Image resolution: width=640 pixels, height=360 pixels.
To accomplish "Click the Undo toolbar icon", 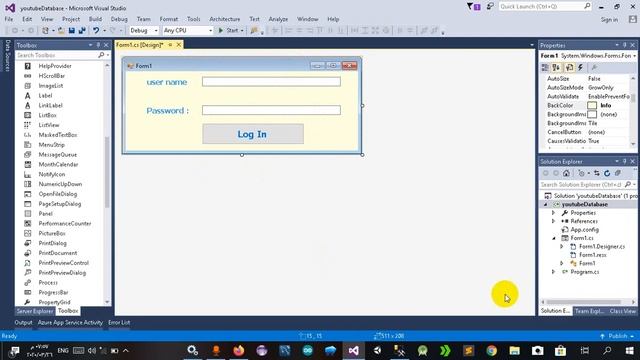I will point(96,31).
